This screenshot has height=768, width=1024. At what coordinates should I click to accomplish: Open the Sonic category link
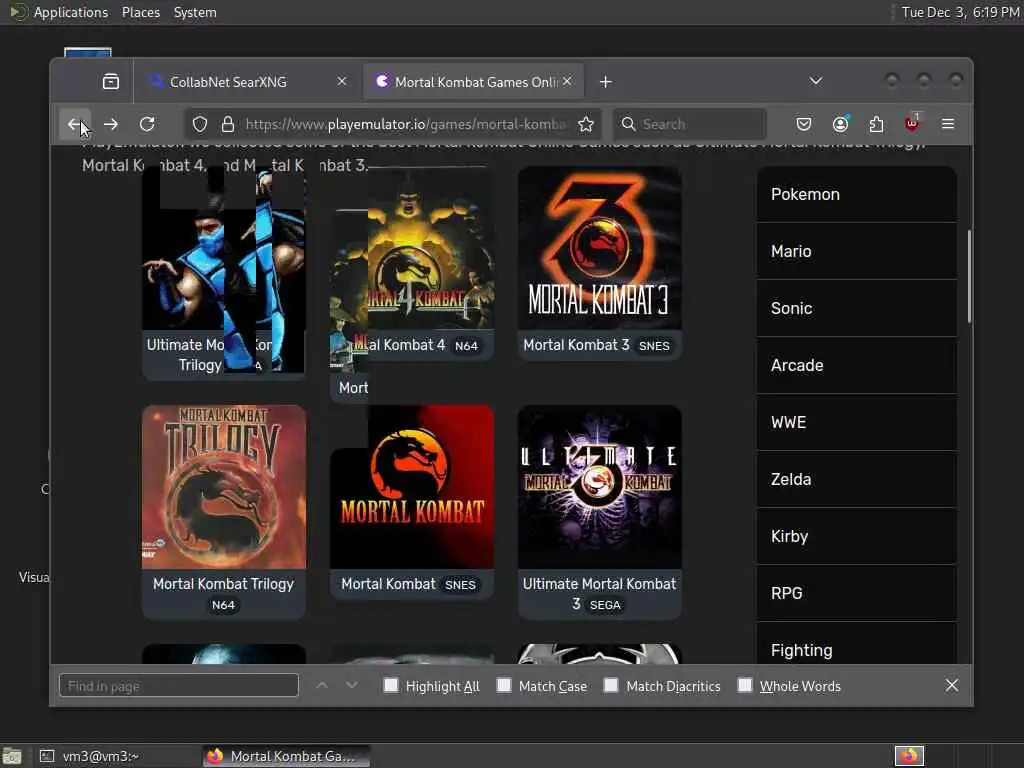(857, 308)
